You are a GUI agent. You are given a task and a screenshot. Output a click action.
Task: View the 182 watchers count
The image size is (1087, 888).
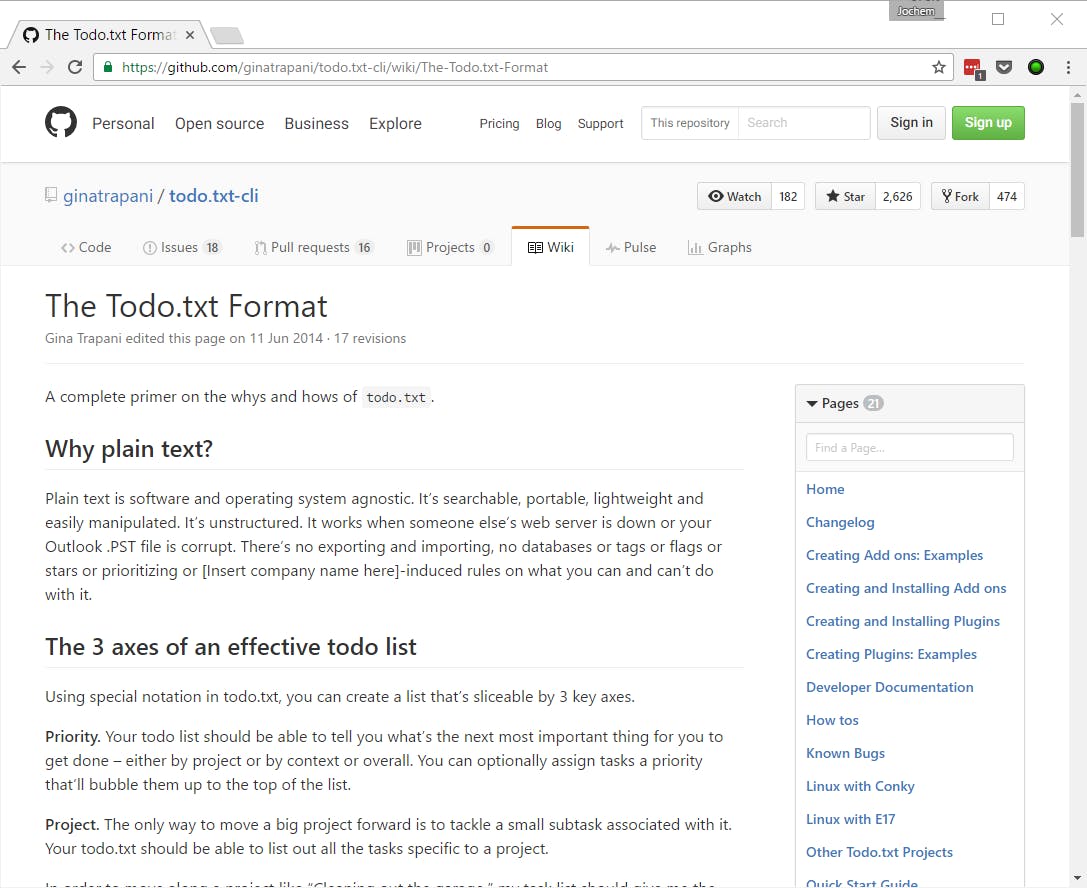[788, 196]
